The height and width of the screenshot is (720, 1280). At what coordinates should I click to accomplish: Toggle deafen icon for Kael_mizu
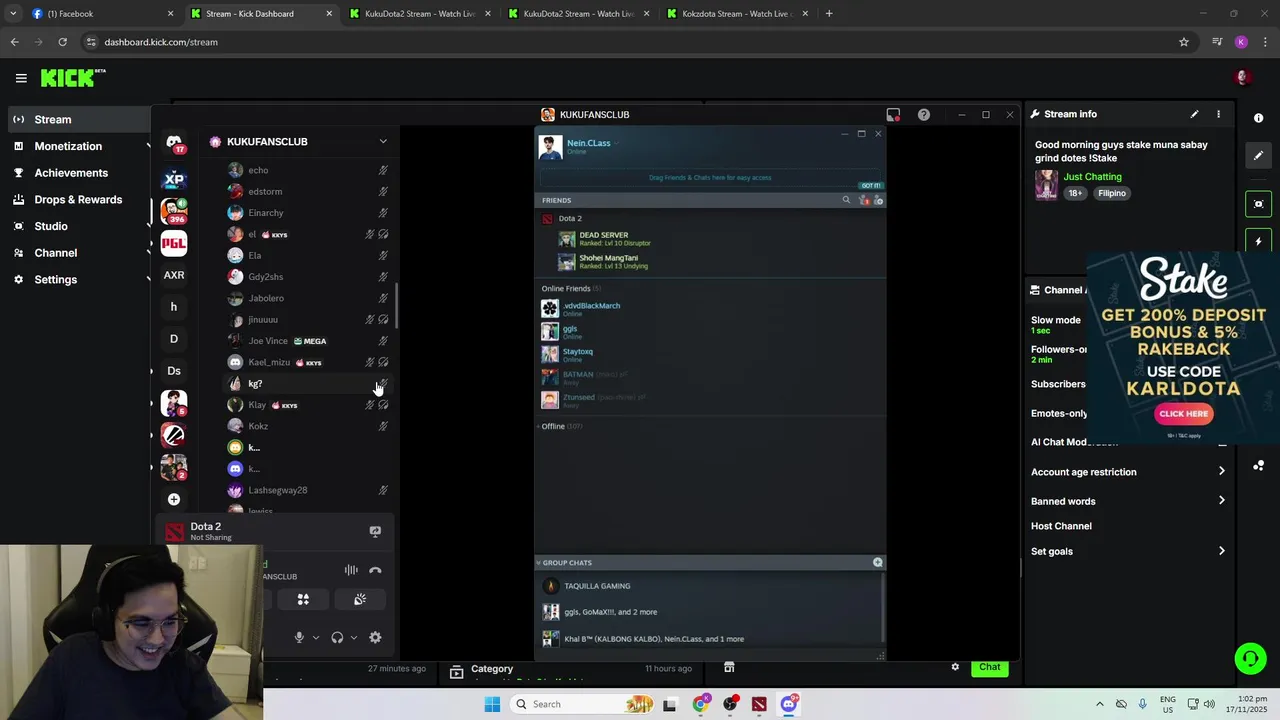click(x=383, y=362)
